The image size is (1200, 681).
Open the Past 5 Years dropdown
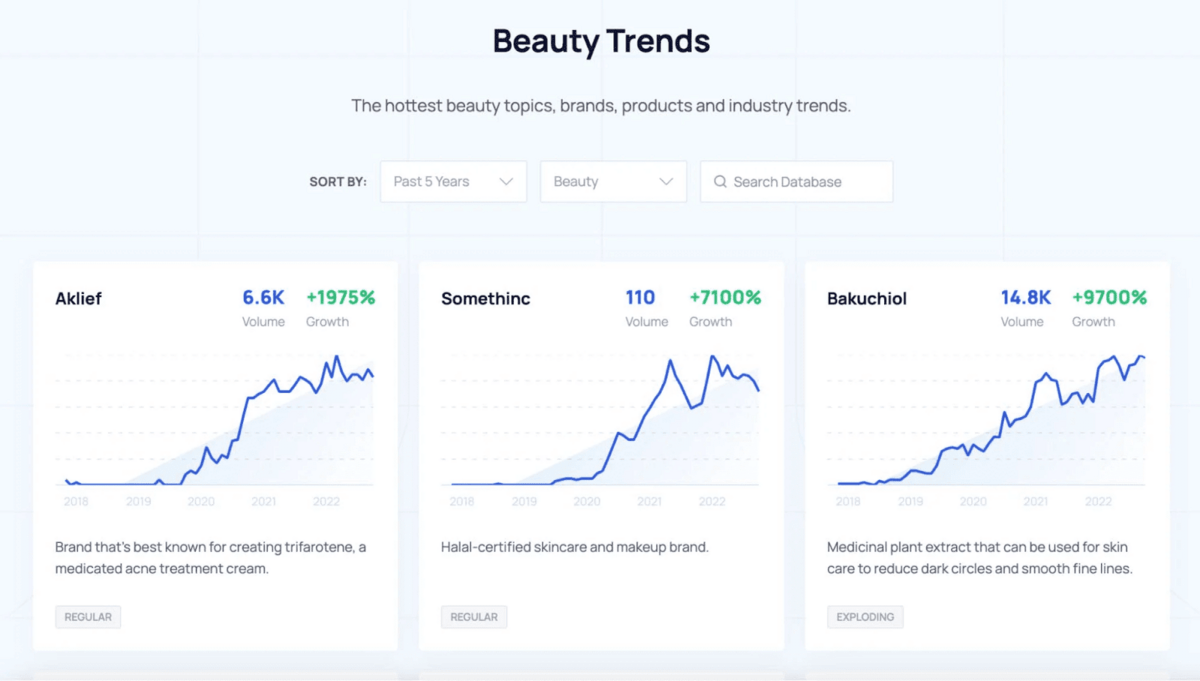point(452,182)
